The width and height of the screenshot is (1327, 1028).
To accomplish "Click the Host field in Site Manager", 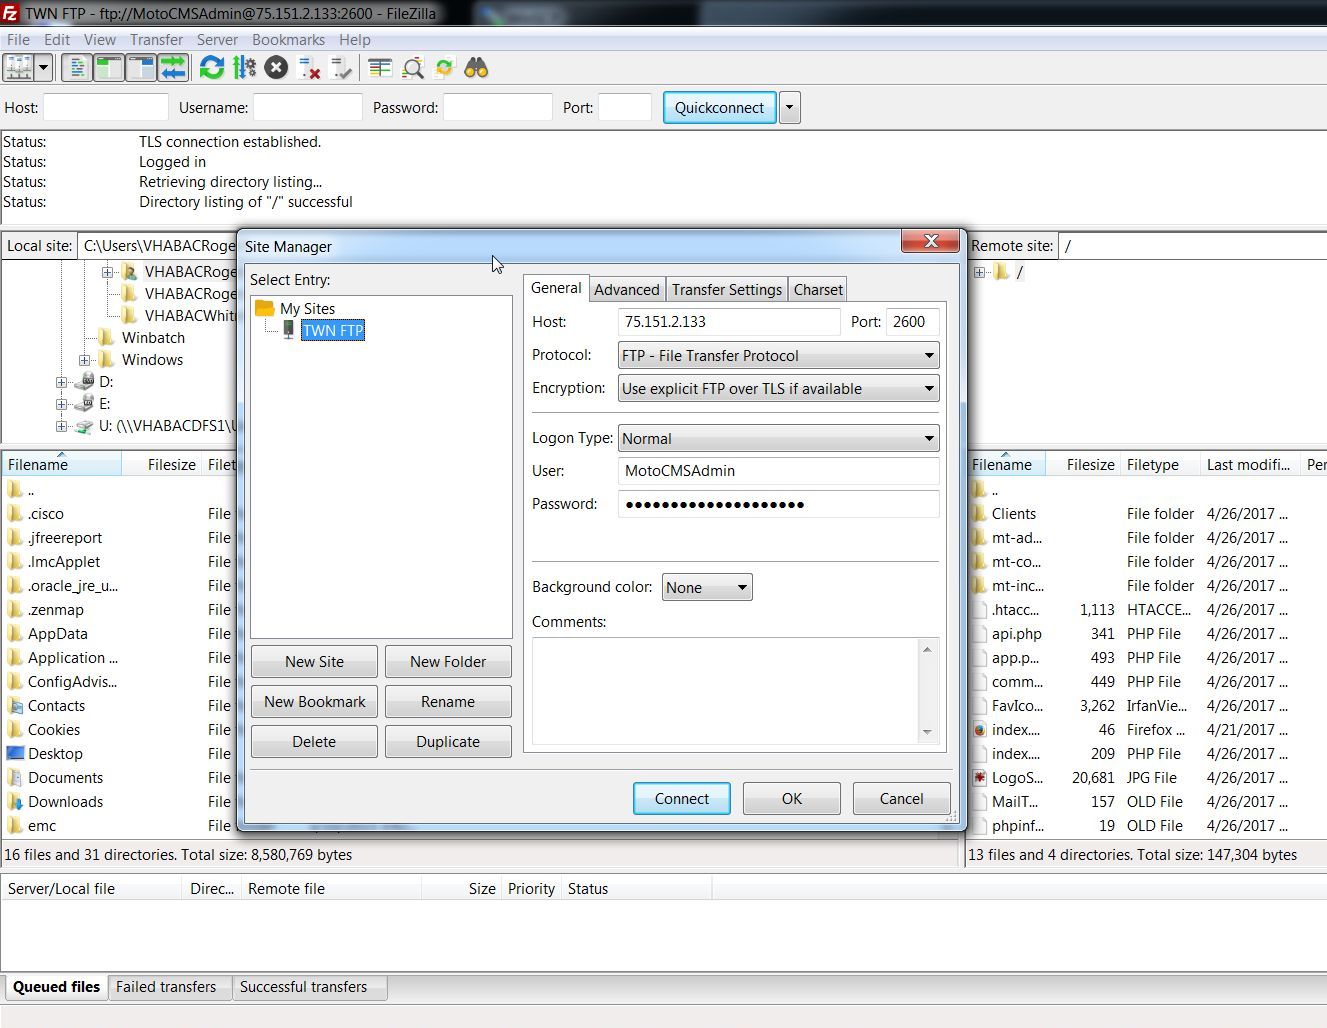I will (729, 321).
